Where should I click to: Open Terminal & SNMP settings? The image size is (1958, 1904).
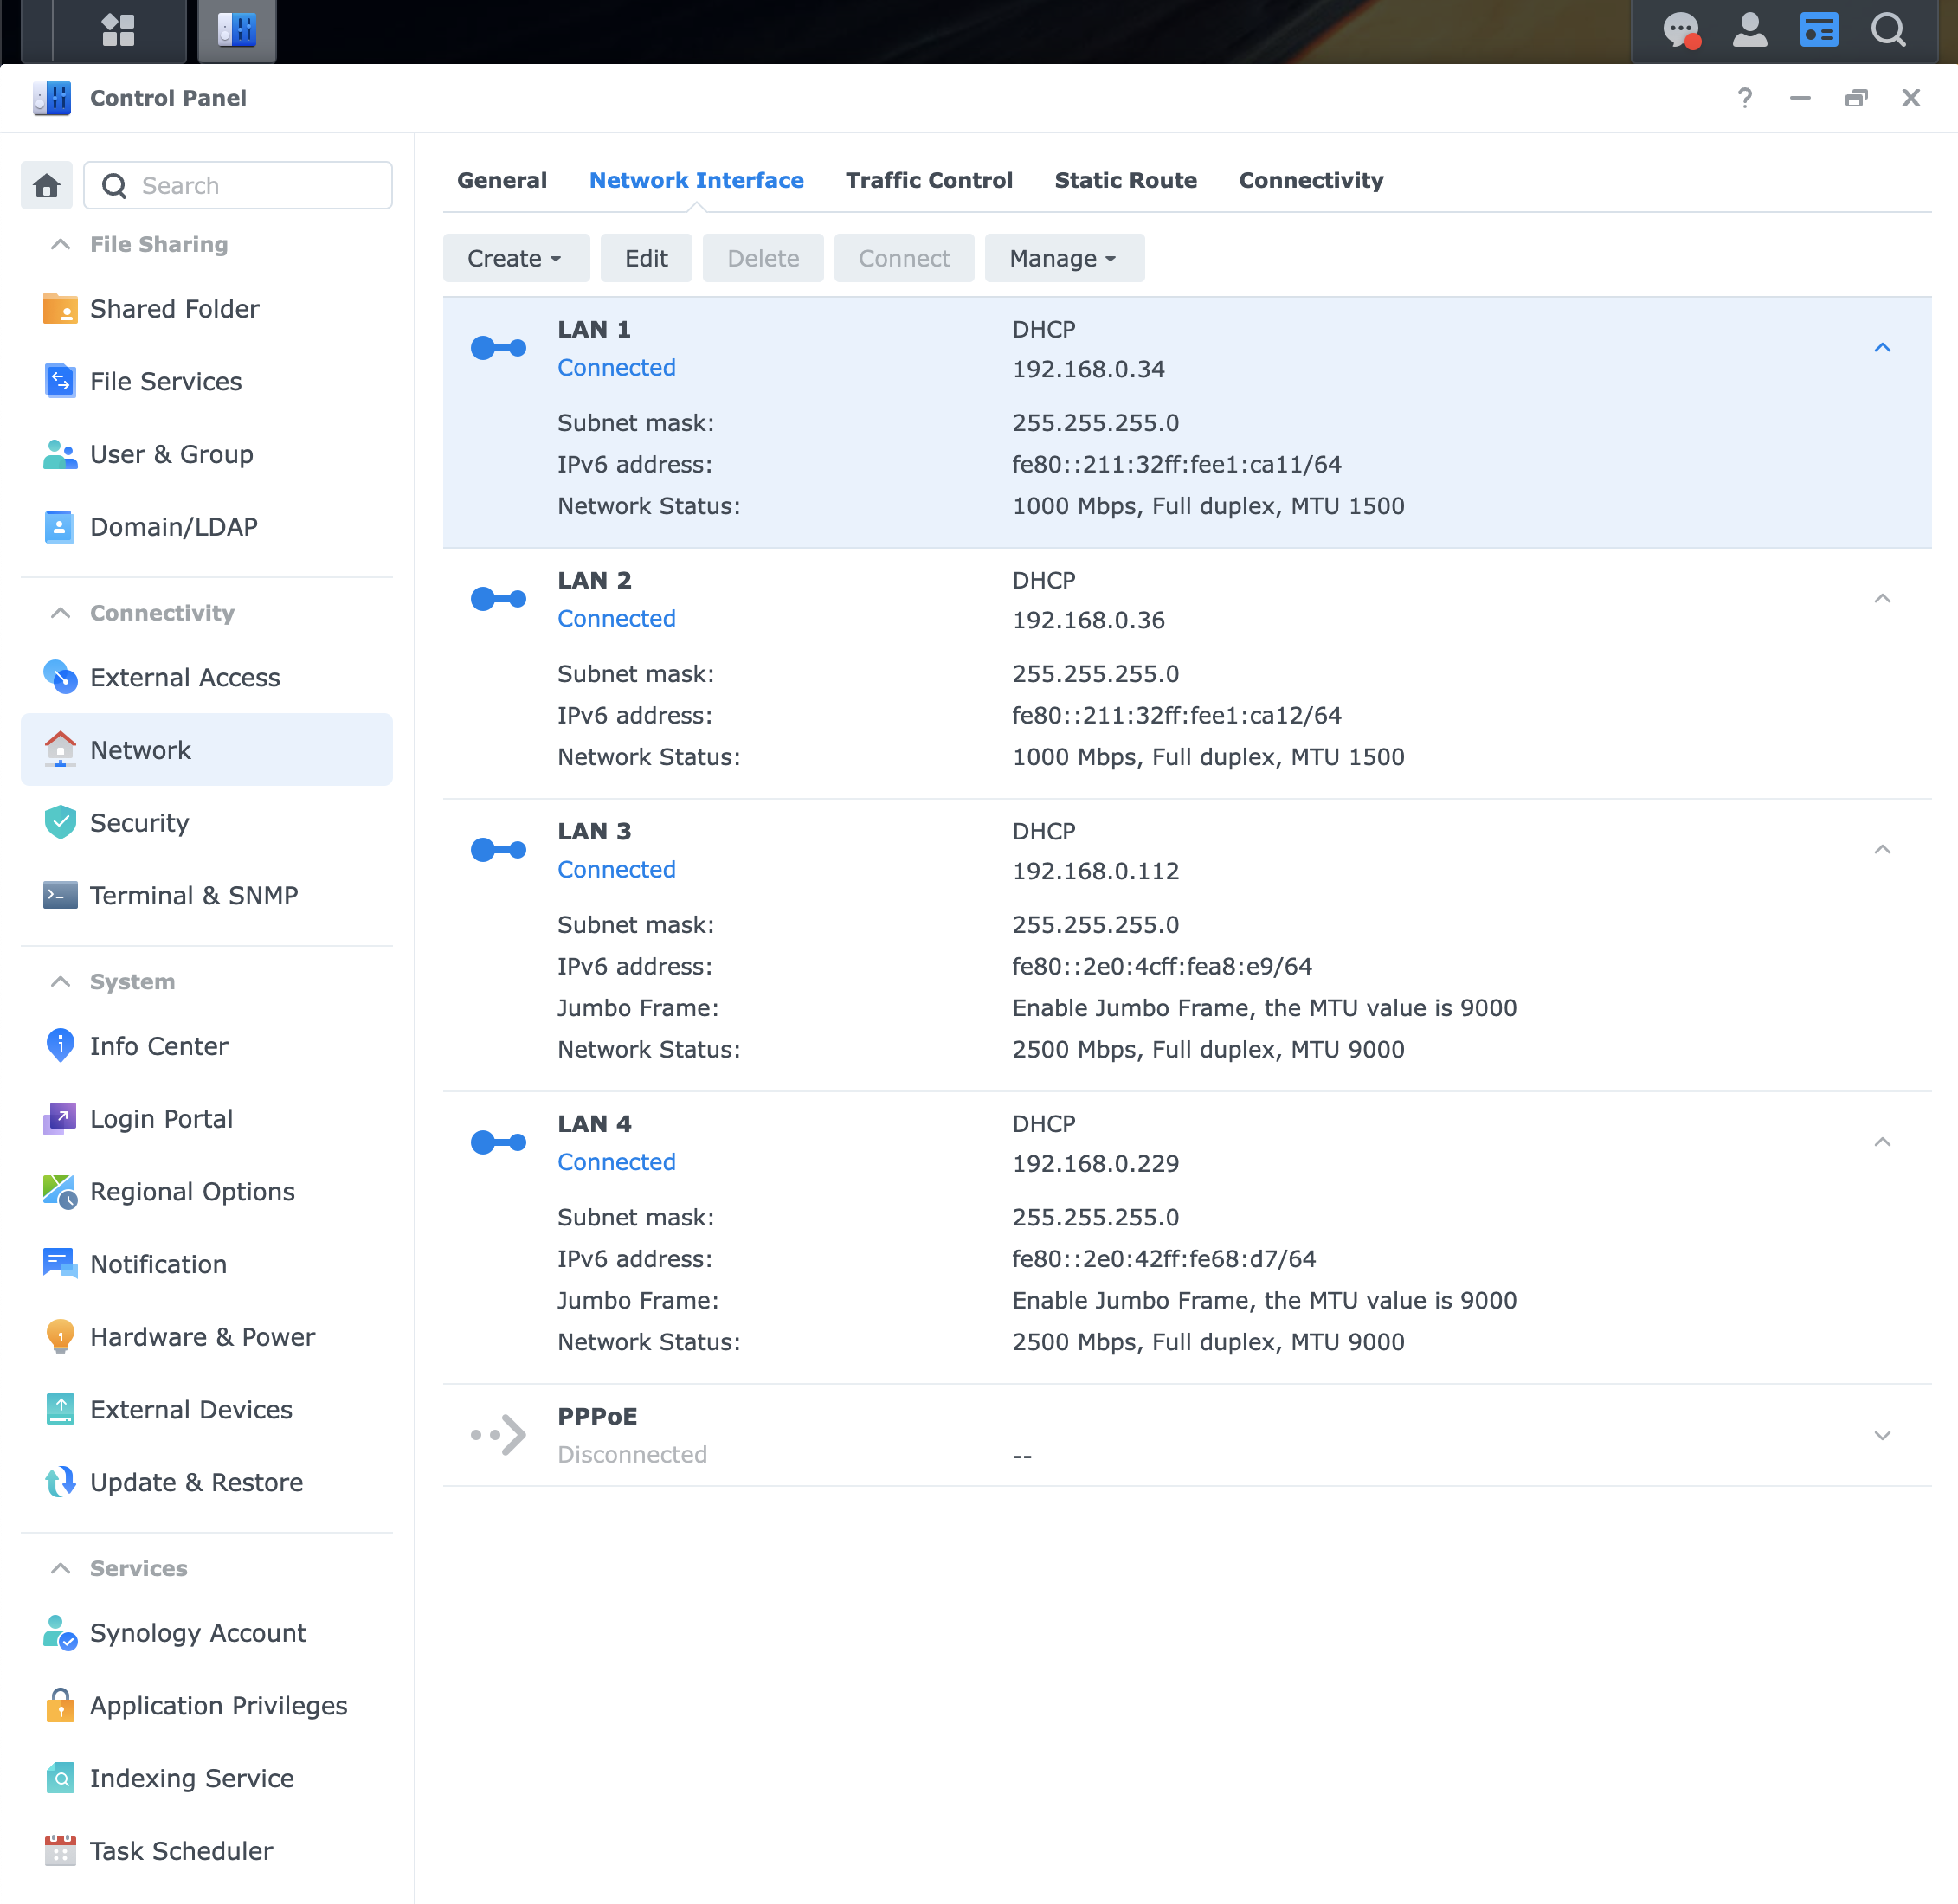click(207, 896)
